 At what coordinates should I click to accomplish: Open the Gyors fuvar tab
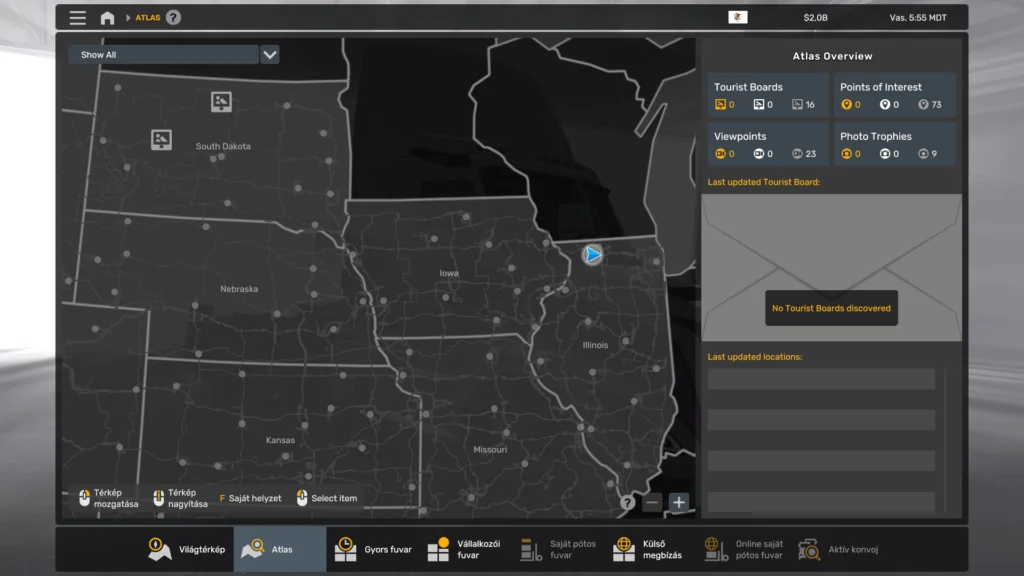pyautogui.click(x=373, y=549)
